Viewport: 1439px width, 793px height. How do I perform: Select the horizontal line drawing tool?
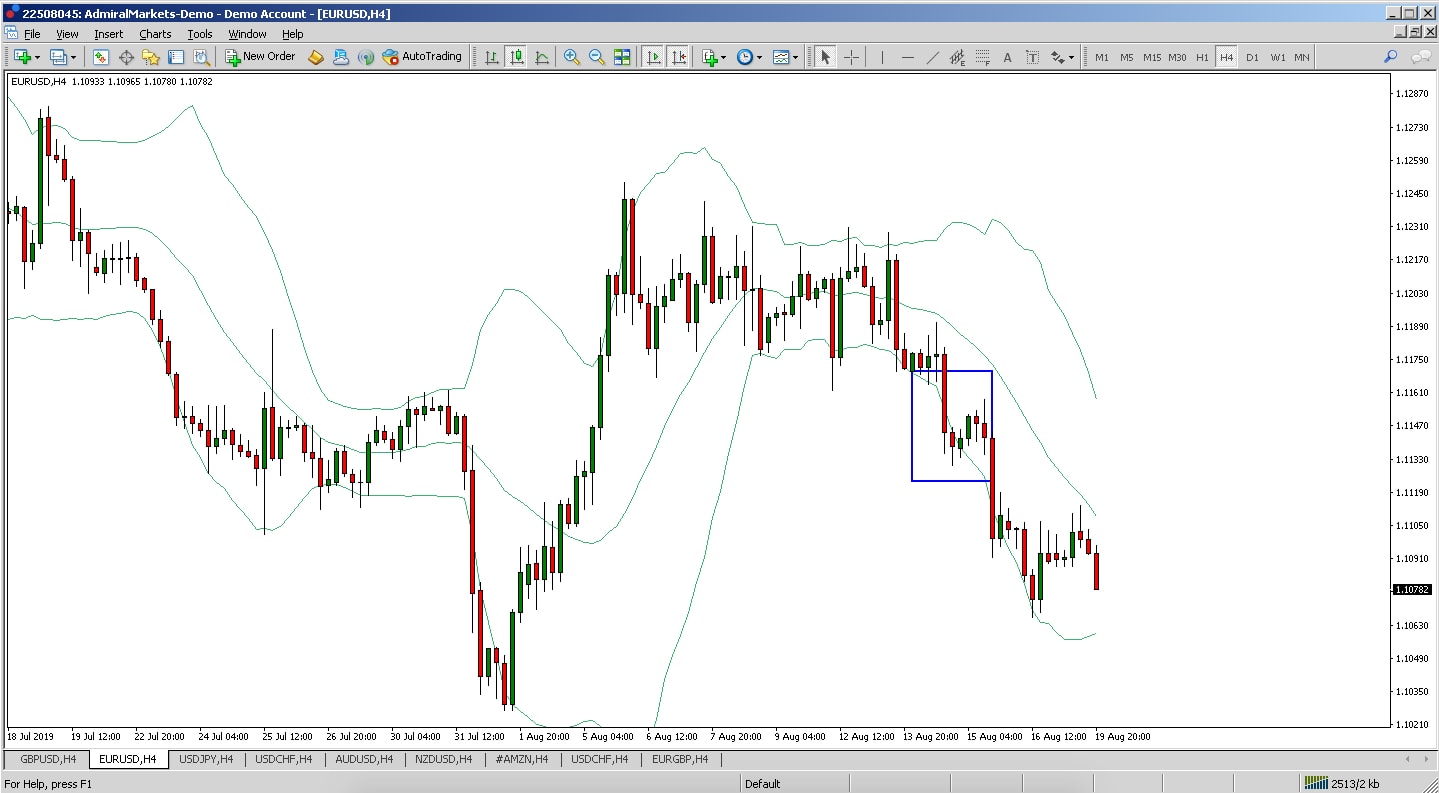point(907,57)
